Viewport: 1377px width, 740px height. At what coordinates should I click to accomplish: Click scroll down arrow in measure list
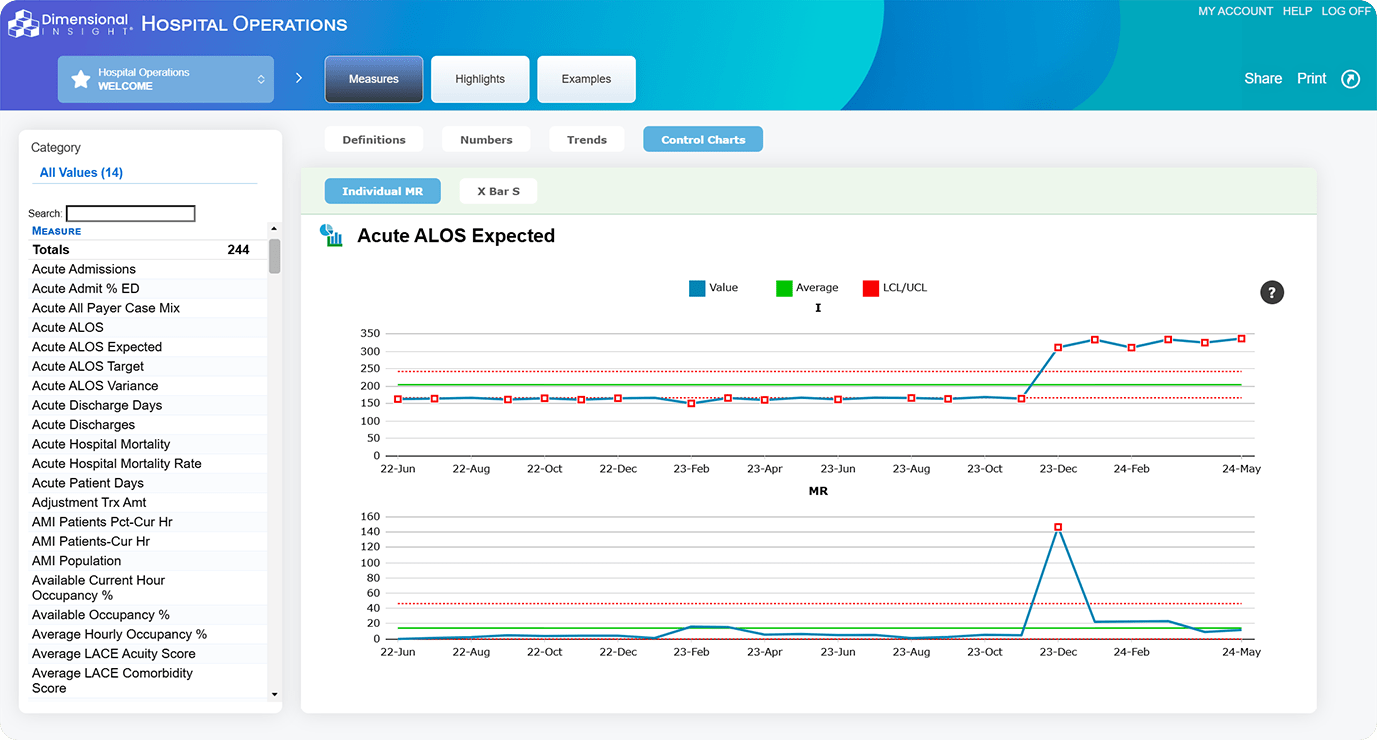click(x=274, y=694)
